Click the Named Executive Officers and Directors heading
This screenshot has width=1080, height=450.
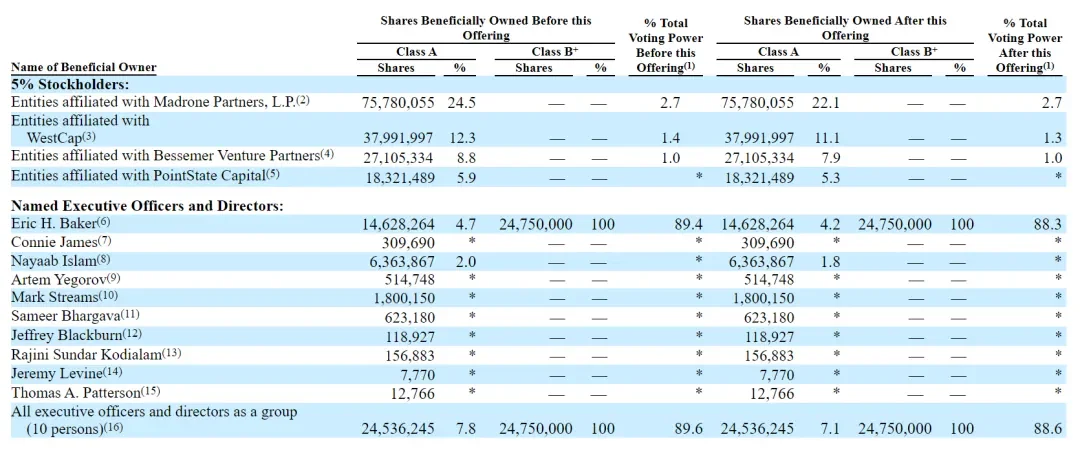click(147, 206)
